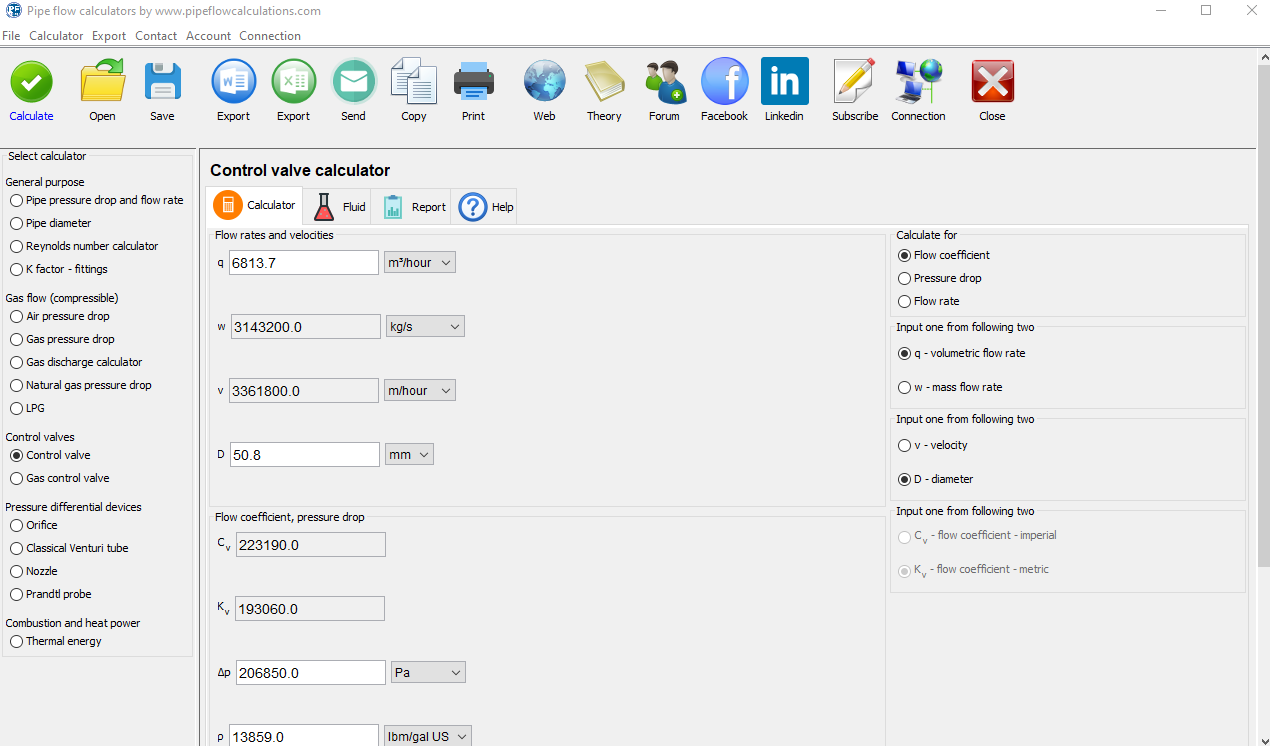Viewport: 1270px width, 746px height.
Task: Export to Word document icon
Action: click(x=233, y=82)
